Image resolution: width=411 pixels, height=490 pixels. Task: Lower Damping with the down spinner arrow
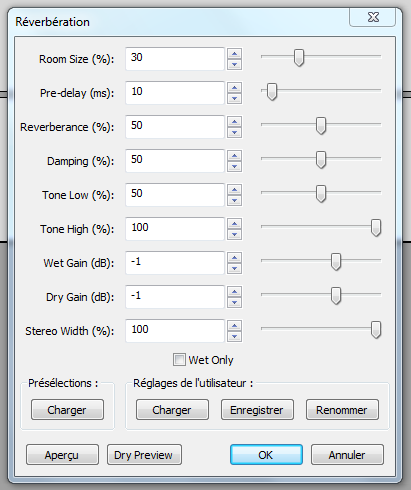pyautogui.click(x=235, y=166)
